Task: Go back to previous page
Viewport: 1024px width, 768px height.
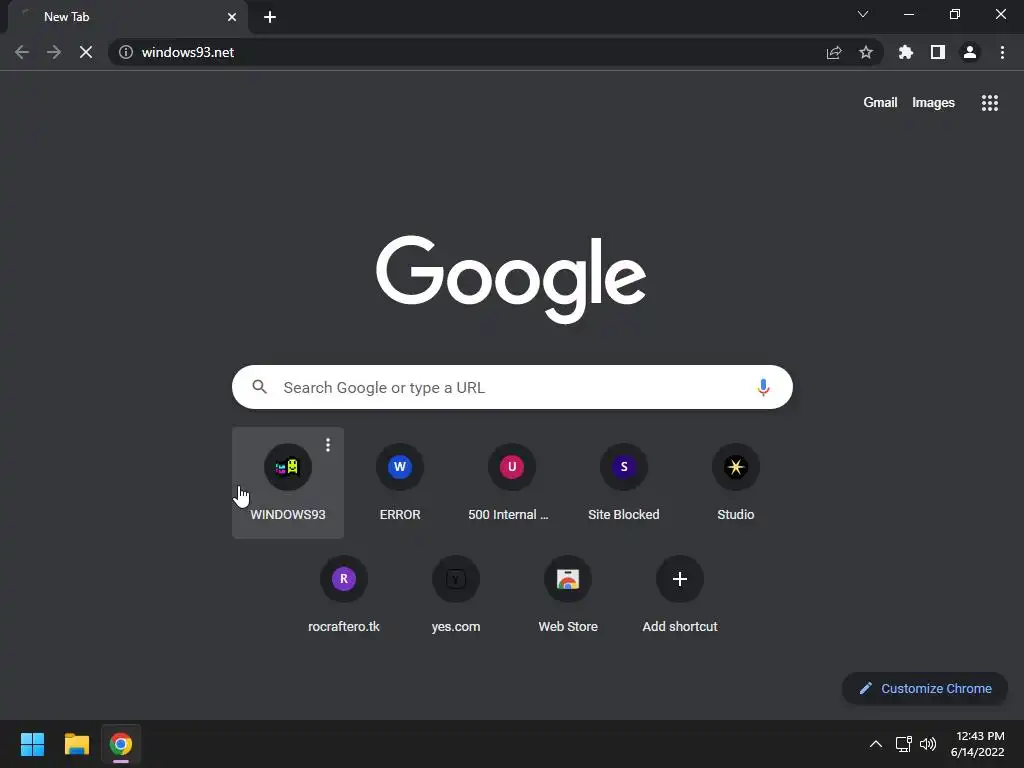Action: [22, 52]
